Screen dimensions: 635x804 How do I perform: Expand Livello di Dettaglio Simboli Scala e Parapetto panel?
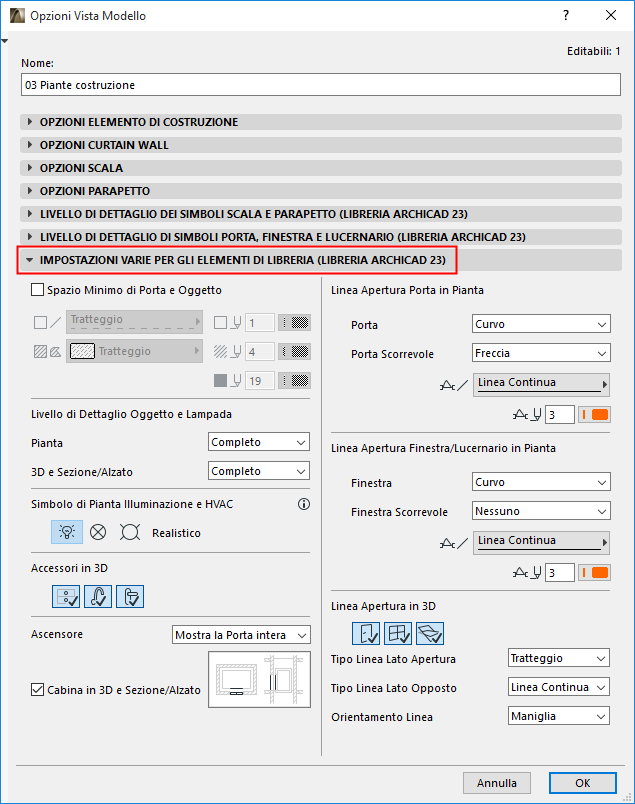pos(321,214)
